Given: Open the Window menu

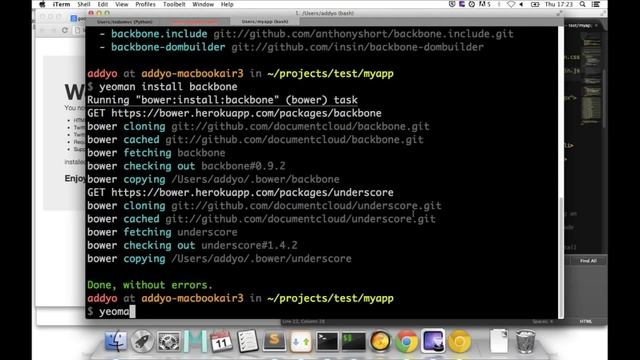Looking at the screenshot, I should tap(203, 4).
